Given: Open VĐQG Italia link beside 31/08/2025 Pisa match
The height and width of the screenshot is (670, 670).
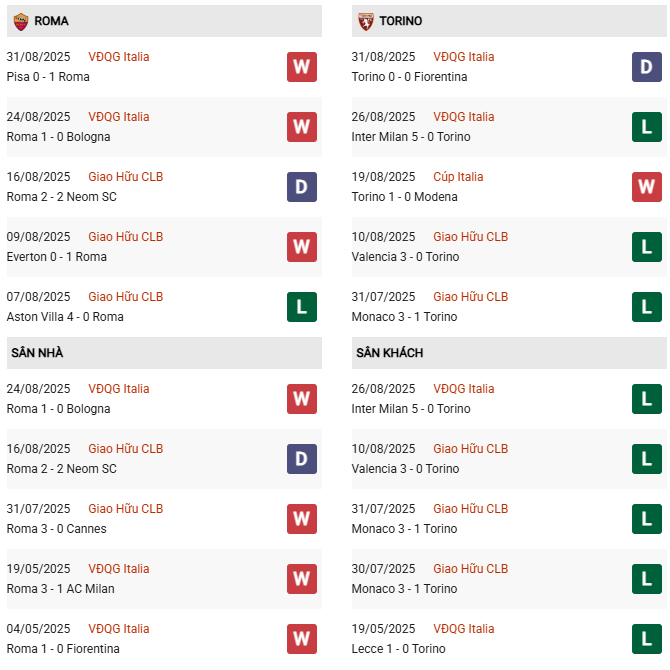Looking at the screenshot, I should pyautogui.click(x=119, y=57).
